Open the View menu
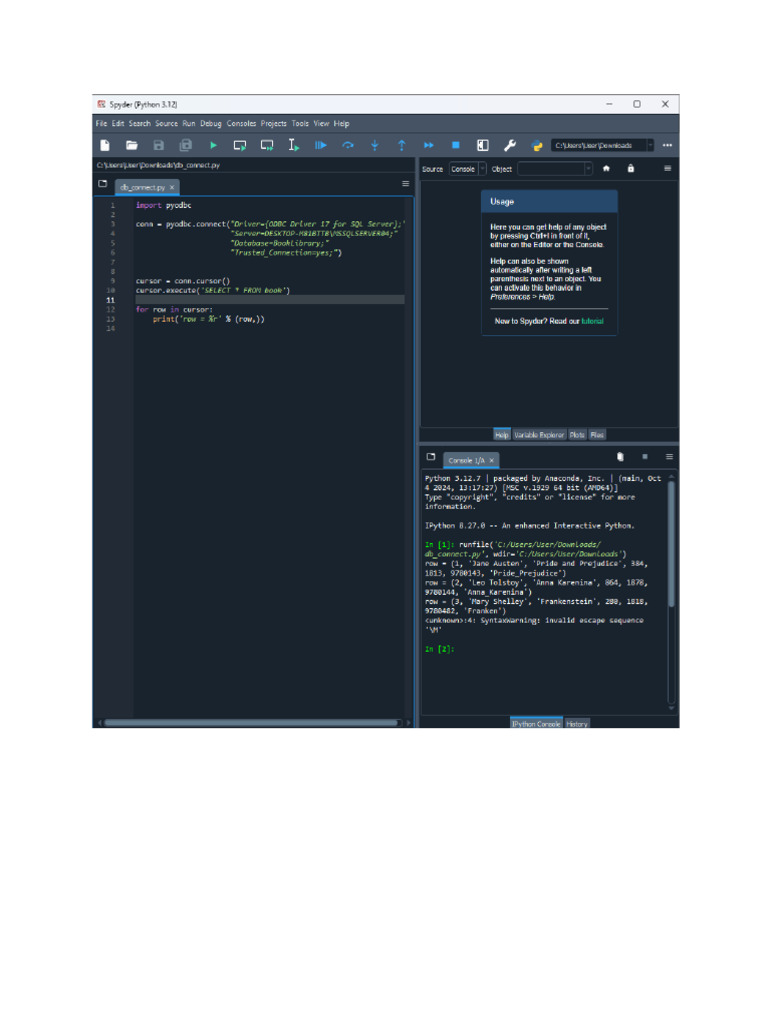This screenshot has height=1024, width=768. tap(321, 123)
